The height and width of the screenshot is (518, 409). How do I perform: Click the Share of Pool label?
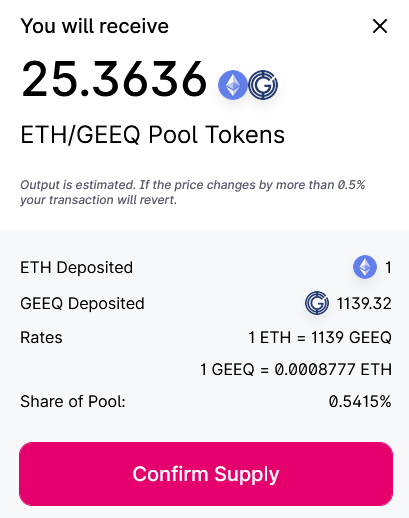[x=73, y=401]
